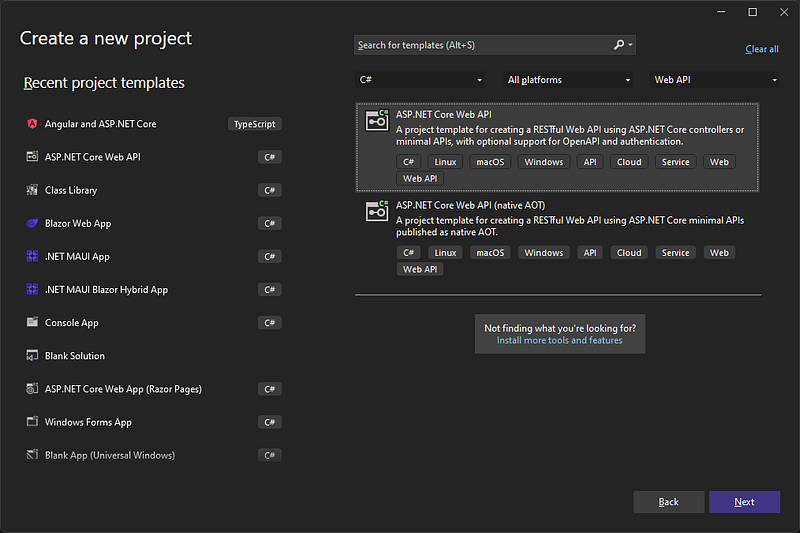Click the Linux tag on native AOT template
The height and width of the screenshot is (533, 800).
[x=445, y=252]
